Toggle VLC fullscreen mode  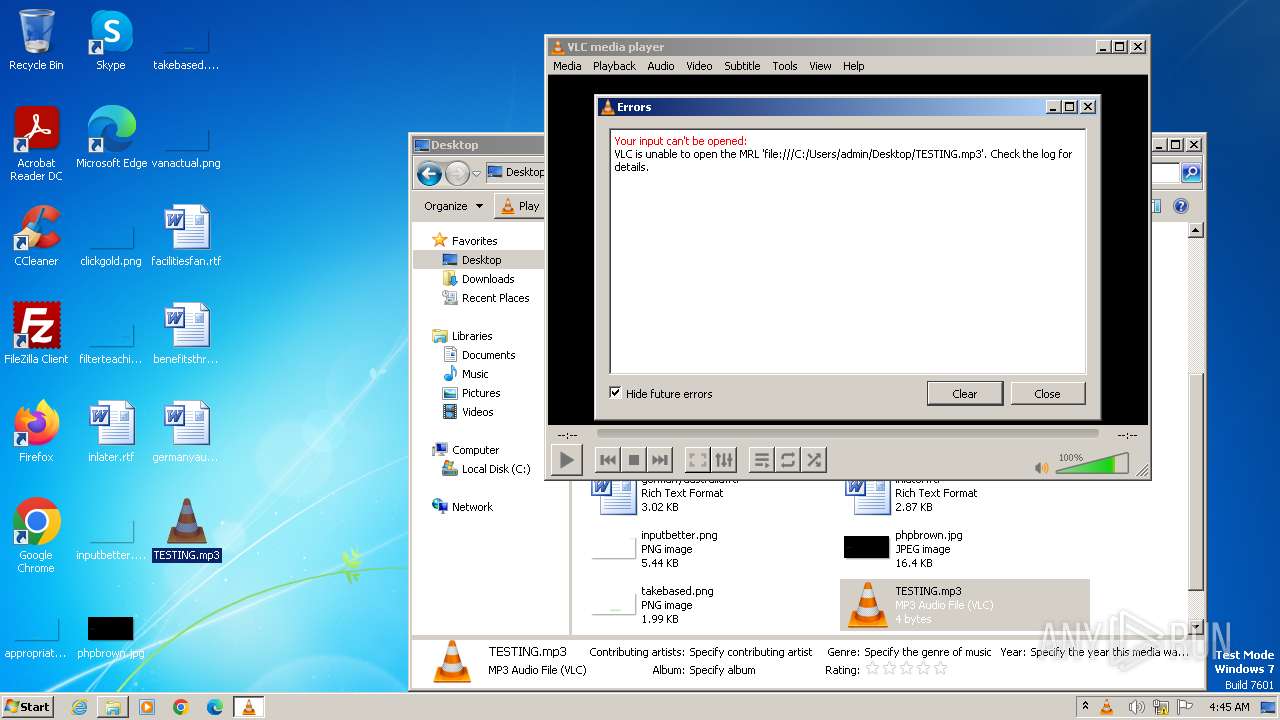pyautogui.click(x=698, y=460)
